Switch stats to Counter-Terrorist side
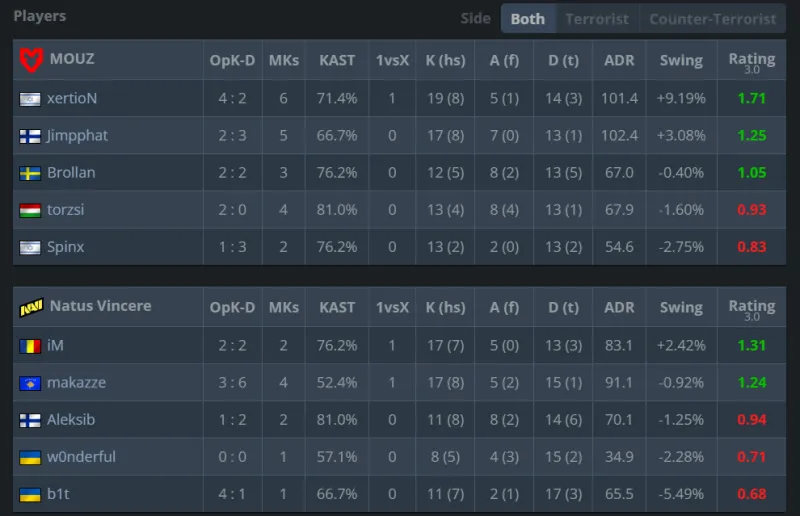Image resolution: width=800 pixels, height=516 pixels. tap(712, 19)
